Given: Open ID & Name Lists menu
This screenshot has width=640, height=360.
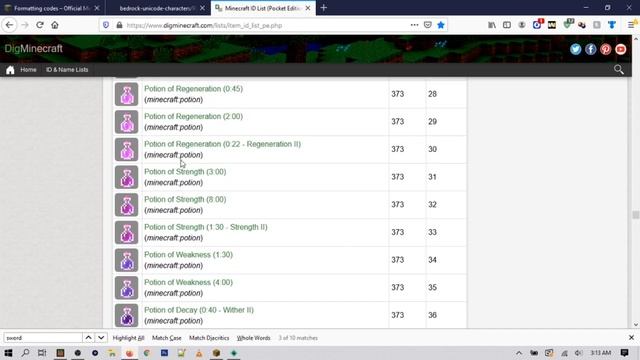Looking at the screenshot, I should pyautogui.click(x=67, y=70).
